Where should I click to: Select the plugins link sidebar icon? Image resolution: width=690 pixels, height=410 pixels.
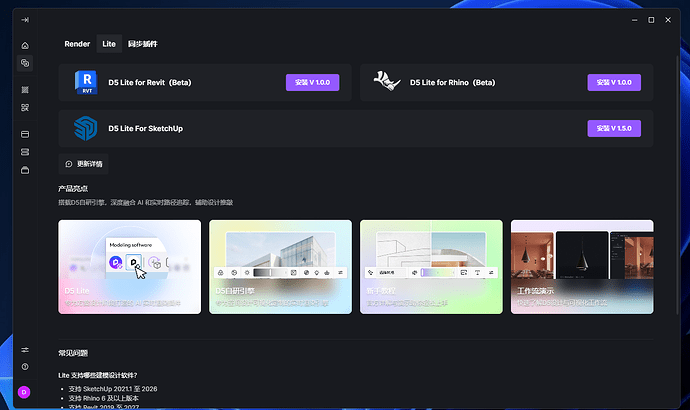pos(25,63)
